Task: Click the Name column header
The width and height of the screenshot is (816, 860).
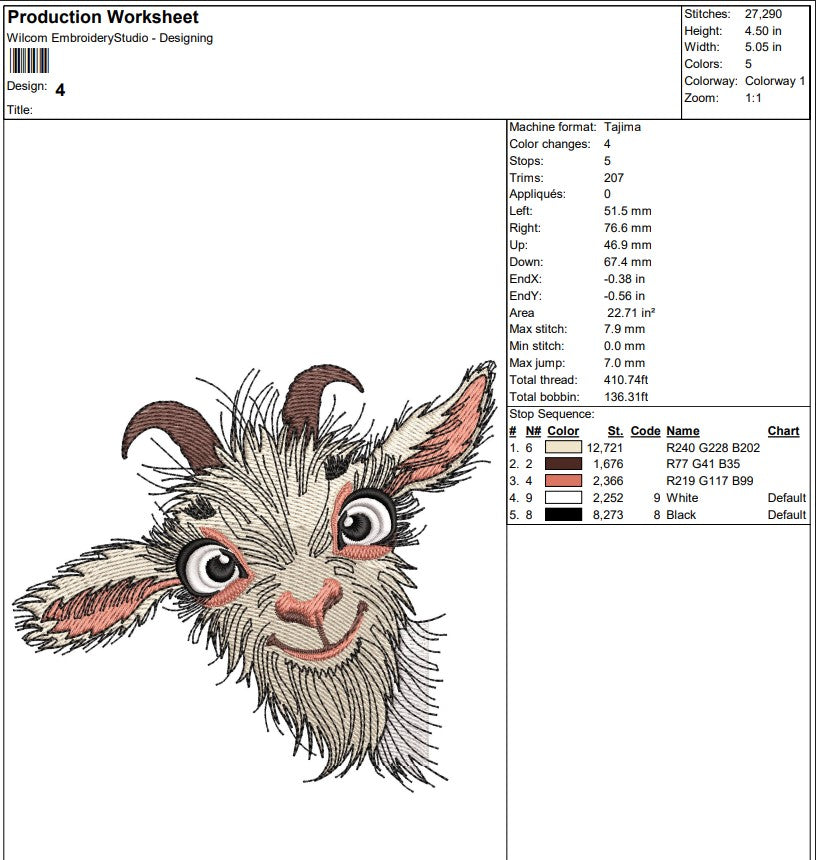Action: 683,431
